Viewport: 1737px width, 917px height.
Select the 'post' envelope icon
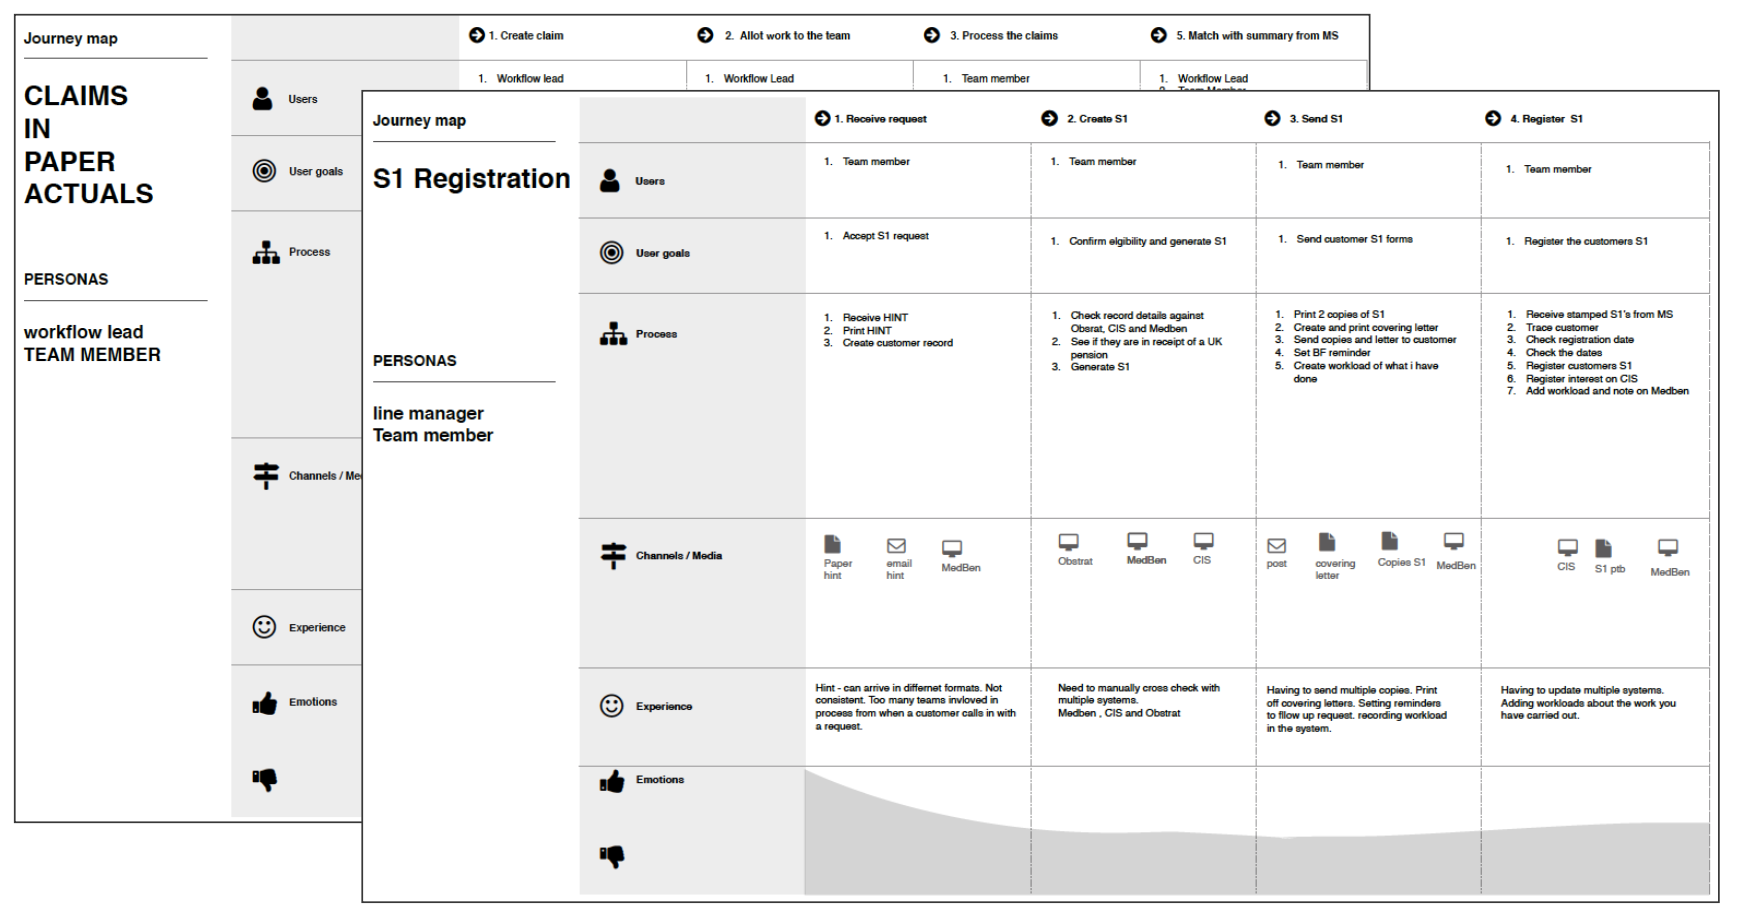click(1277, 546)
